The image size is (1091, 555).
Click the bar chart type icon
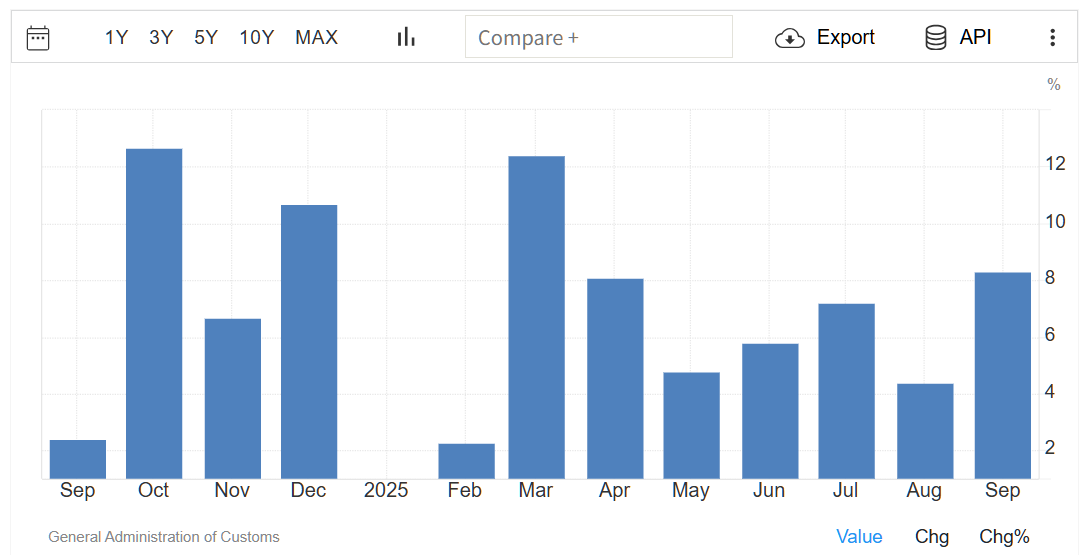[x=406, y=37]
